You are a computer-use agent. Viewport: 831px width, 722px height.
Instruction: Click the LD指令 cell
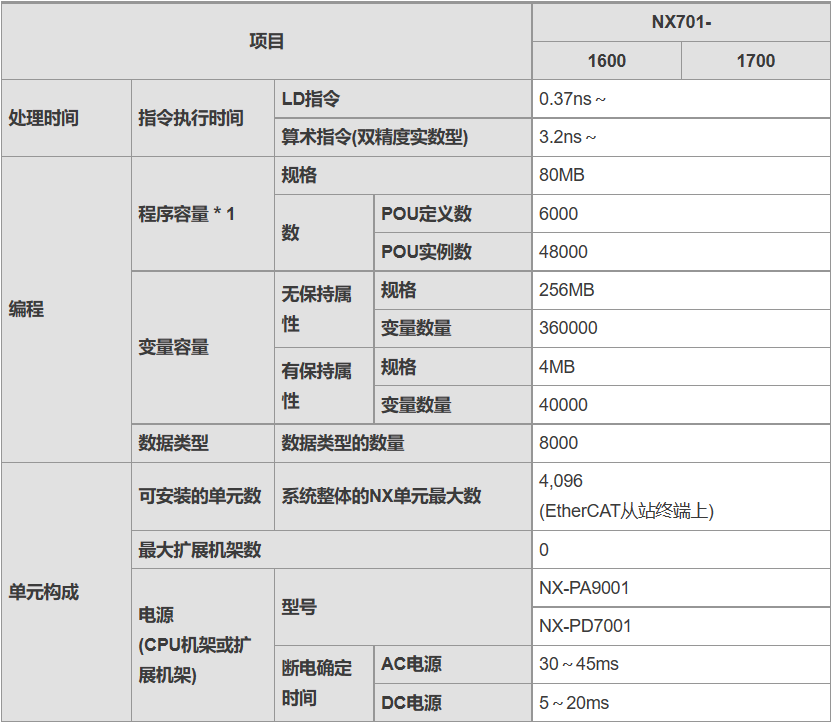point(311,99)
